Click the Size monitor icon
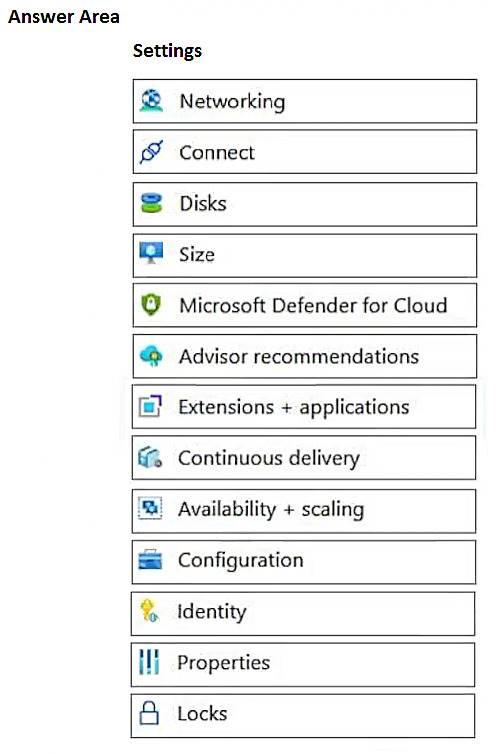The image size is (502, 754). tap(151, 253)
